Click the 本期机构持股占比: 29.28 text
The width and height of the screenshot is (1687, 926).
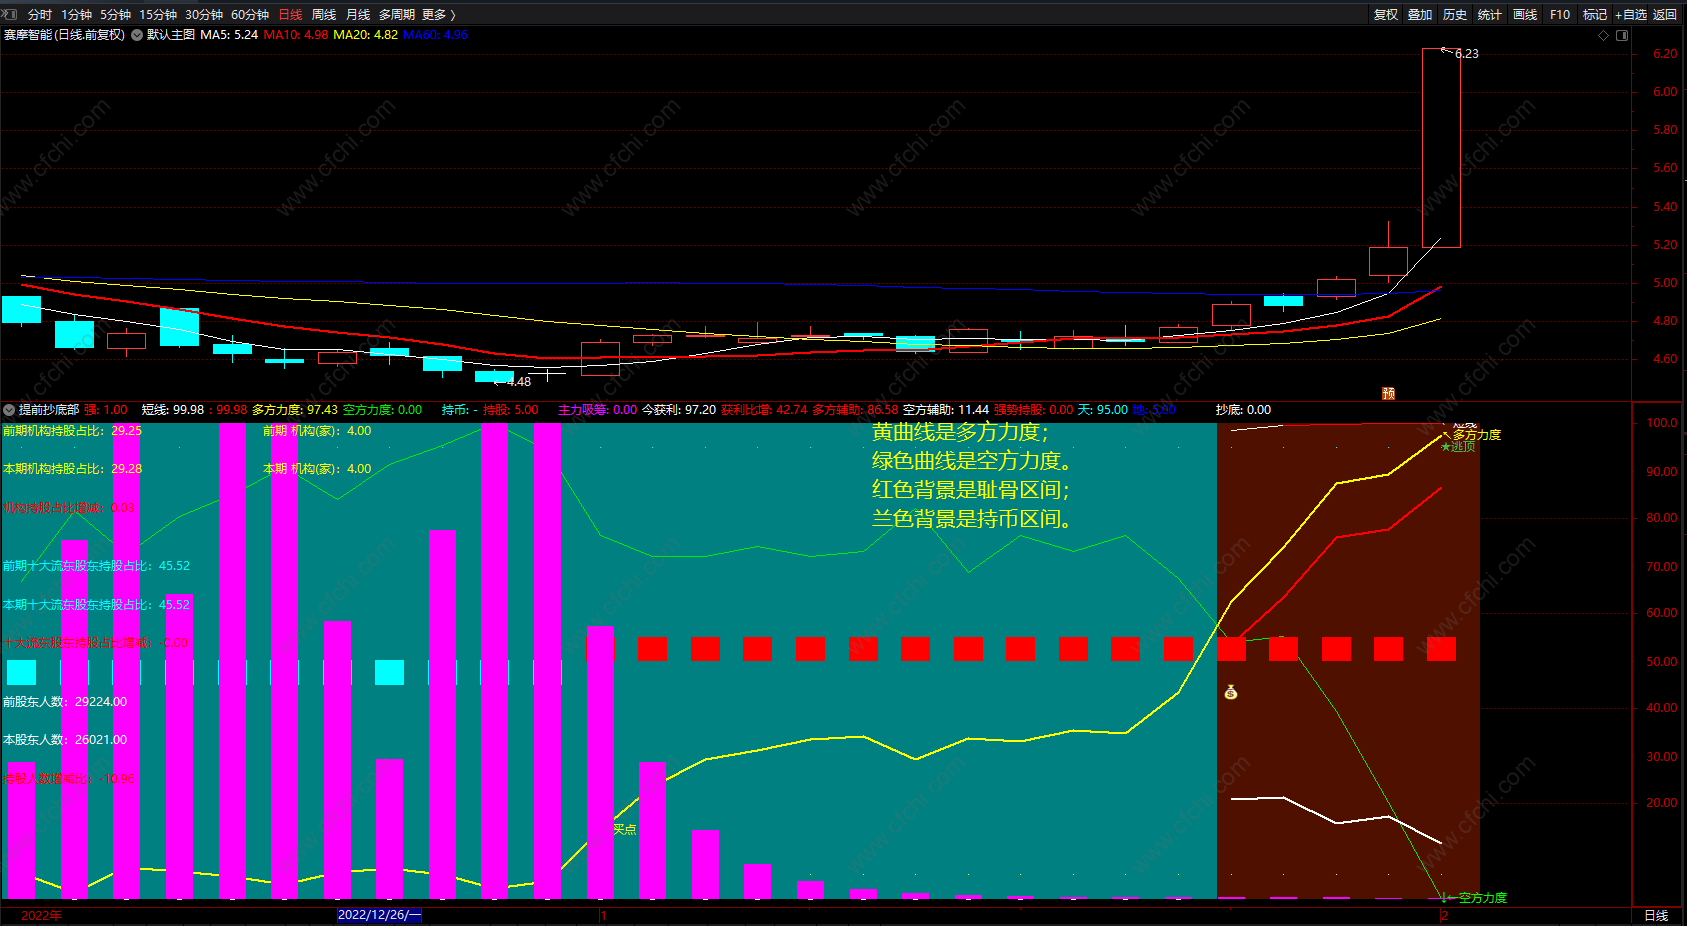72,469
